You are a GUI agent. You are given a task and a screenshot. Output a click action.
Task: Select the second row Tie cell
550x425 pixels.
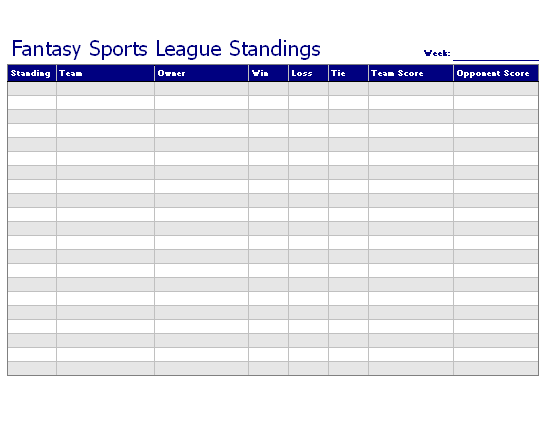point(348,102)
